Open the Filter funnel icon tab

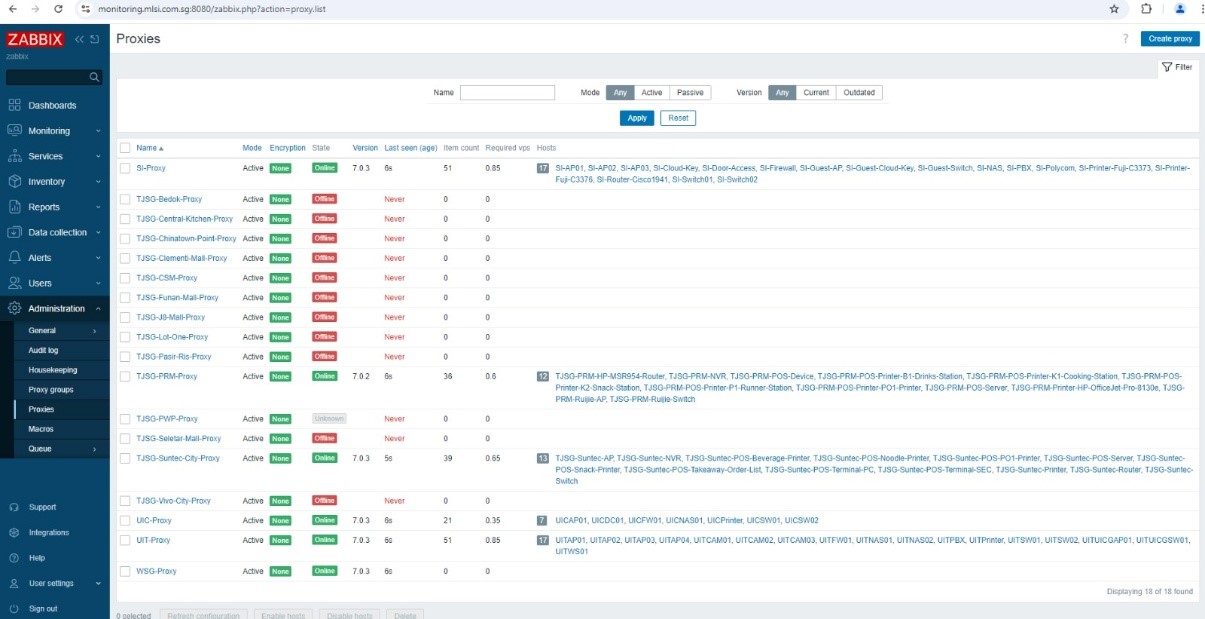pyautogui.click(x=1178, y=67)
